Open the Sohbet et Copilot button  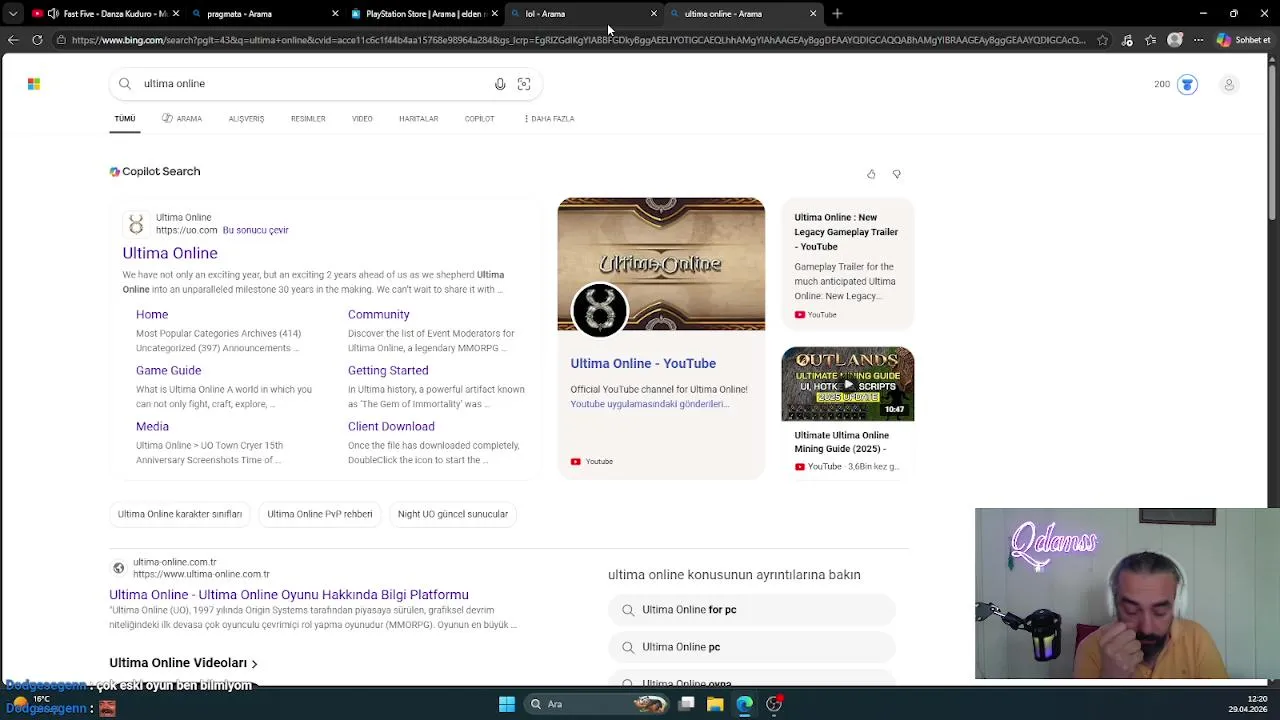coord(1243,40)
